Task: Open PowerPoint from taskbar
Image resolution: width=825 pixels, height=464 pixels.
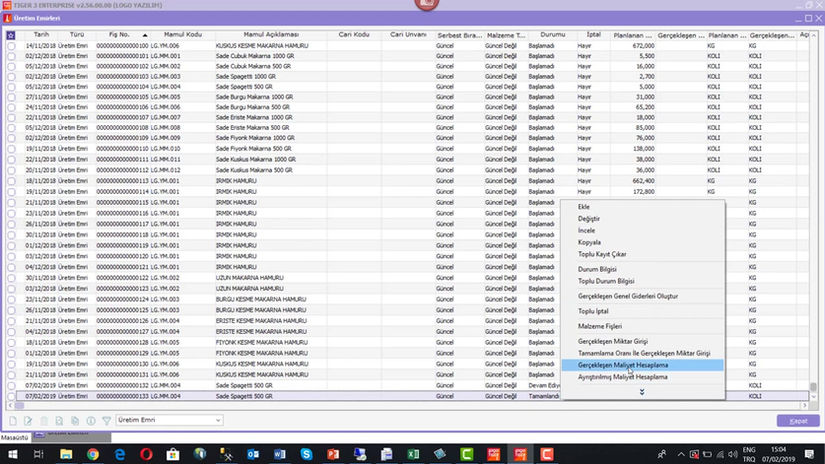Action: coord(333,454)
